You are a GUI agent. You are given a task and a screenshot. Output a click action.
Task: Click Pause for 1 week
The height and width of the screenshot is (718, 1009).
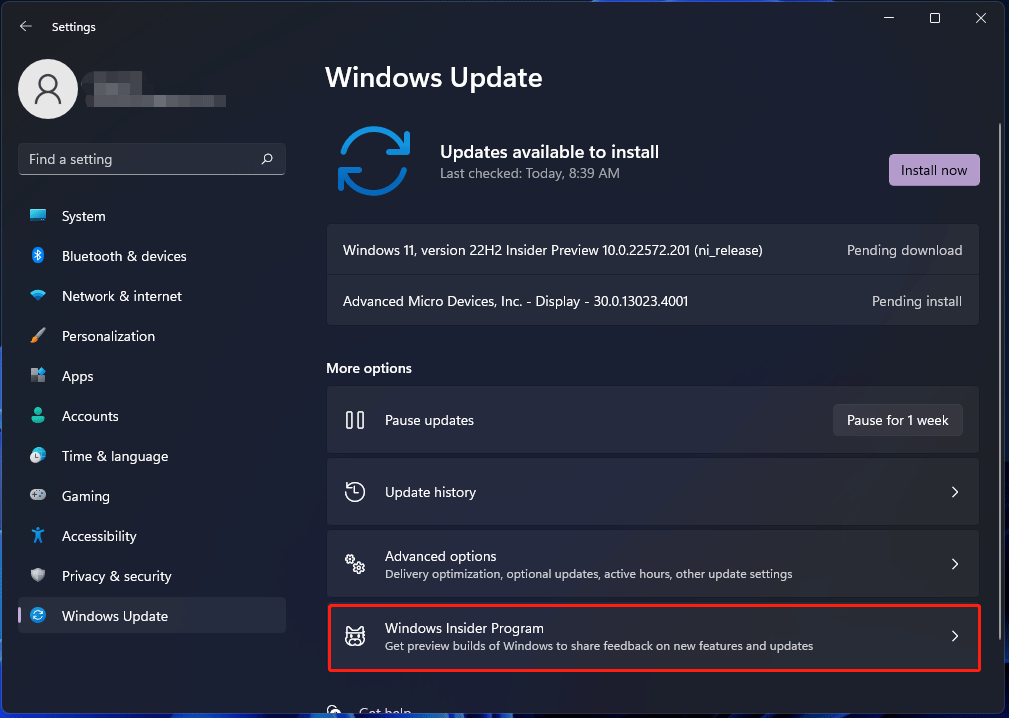pos(897,420)
